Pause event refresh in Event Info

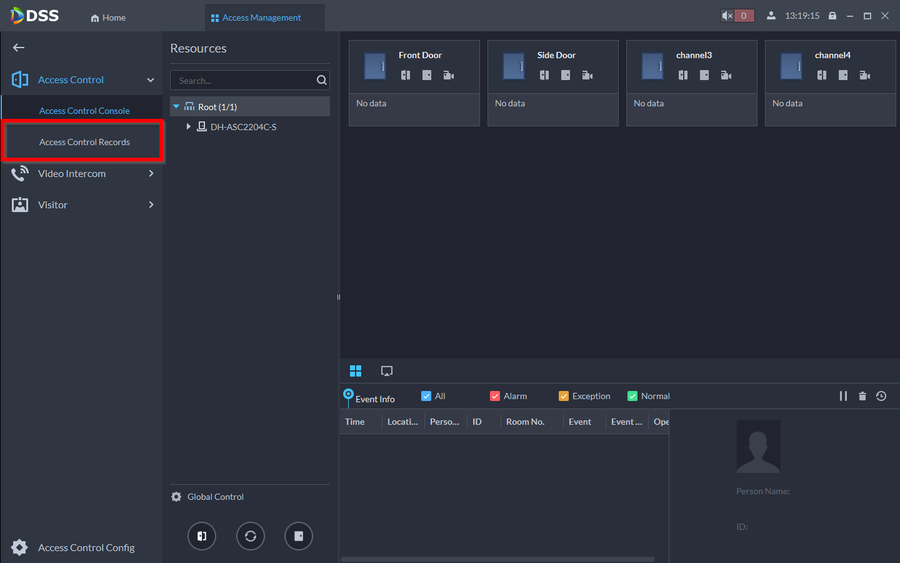tap(843, 397)
